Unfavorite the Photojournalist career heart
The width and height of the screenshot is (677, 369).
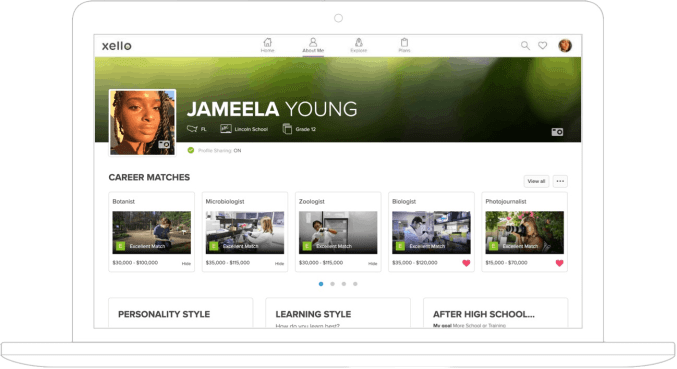[x=559, y=263]
